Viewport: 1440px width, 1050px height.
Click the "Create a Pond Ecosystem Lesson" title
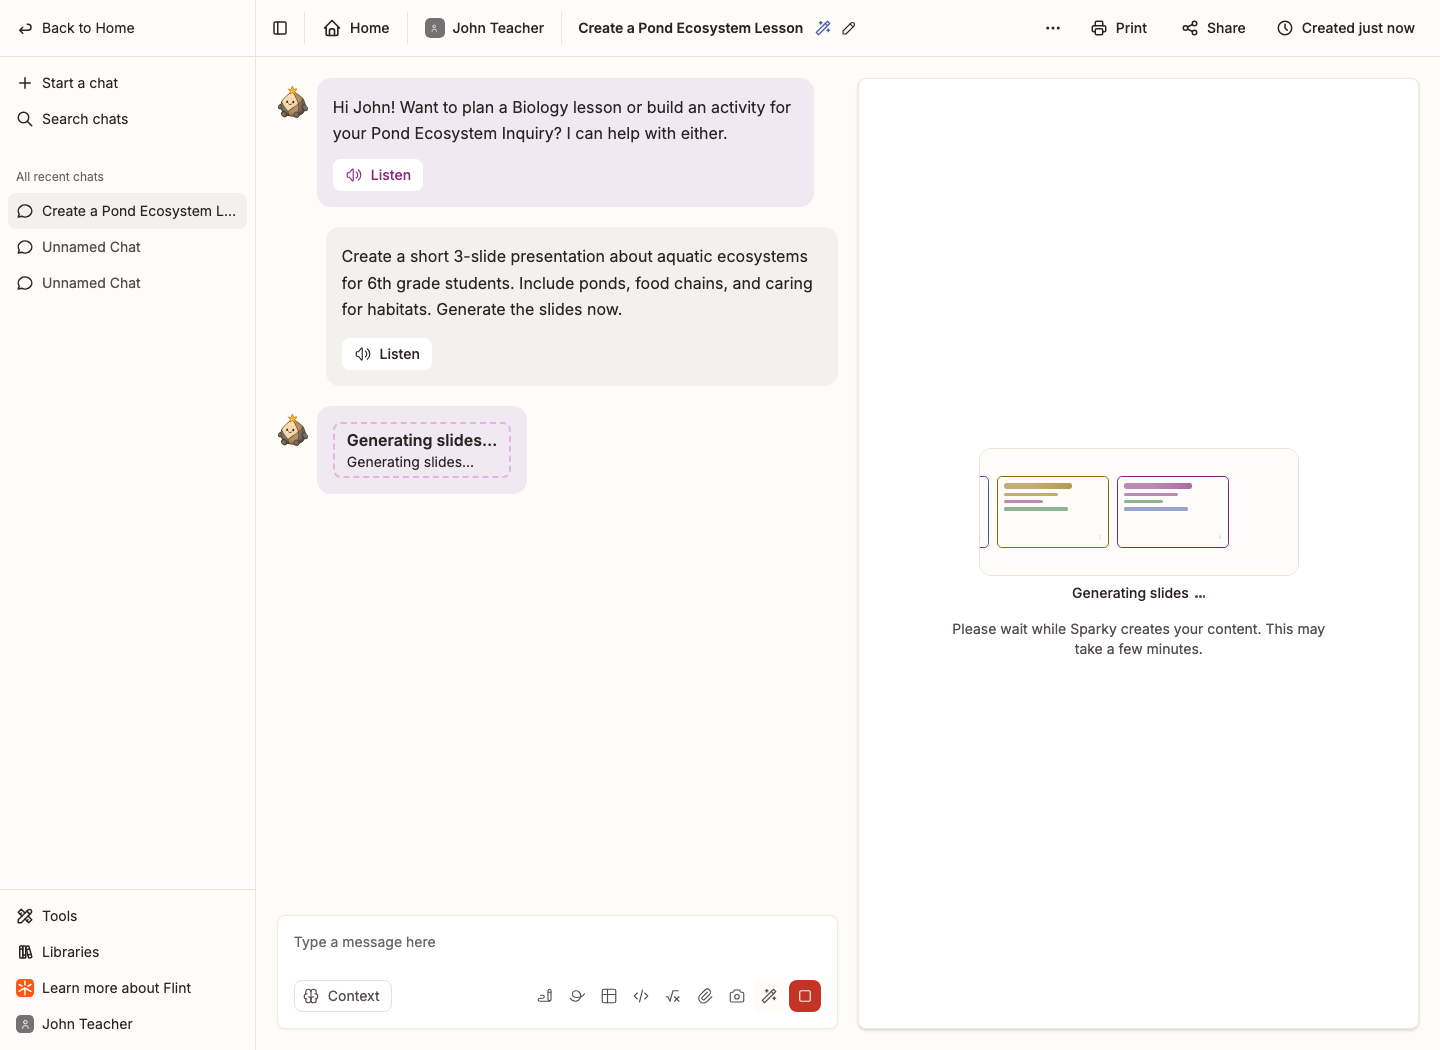[x=691, y=28]
